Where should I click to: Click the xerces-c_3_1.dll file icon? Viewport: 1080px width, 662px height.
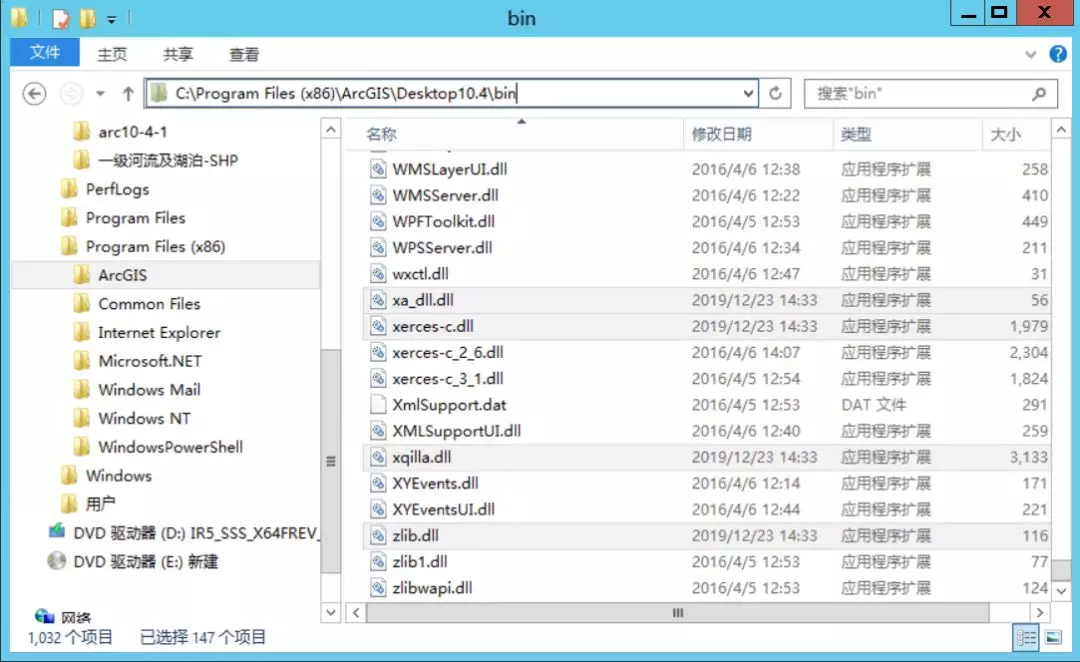coord(377,379)
